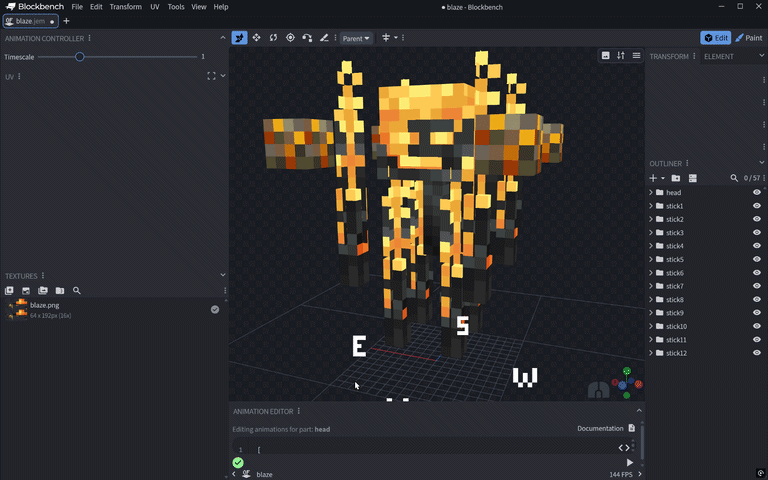
Task: Click the add element plus icon in Outliner
Action: tap(653, 178)
